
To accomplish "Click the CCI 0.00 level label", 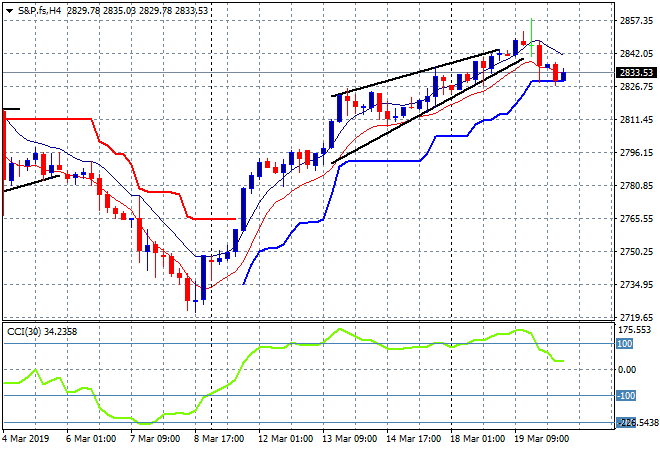I will click(627, 370).
